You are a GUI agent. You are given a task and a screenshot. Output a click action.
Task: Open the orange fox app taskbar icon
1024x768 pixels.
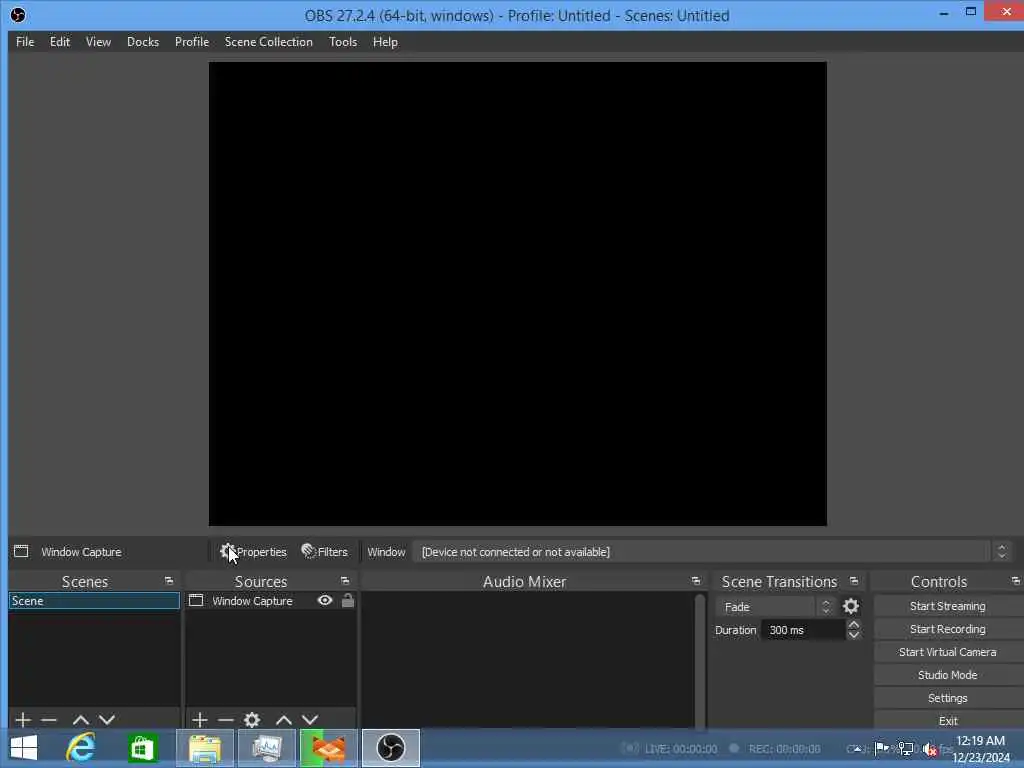(x=328, y=748)
